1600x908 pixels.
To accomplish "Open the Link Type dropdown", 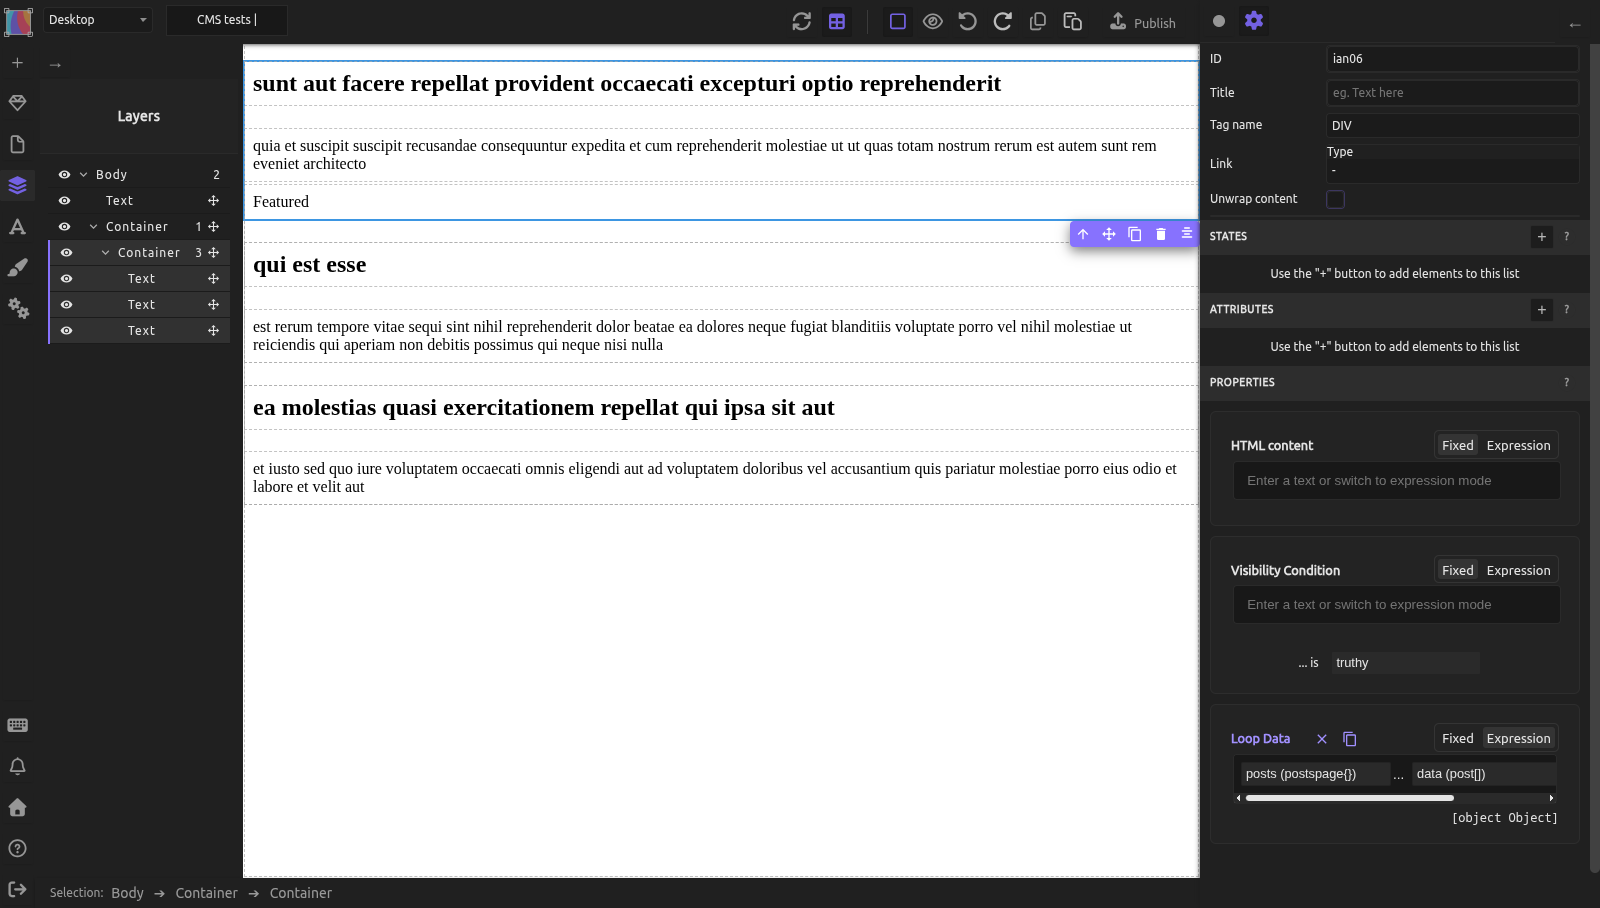I will (1452, 170).
